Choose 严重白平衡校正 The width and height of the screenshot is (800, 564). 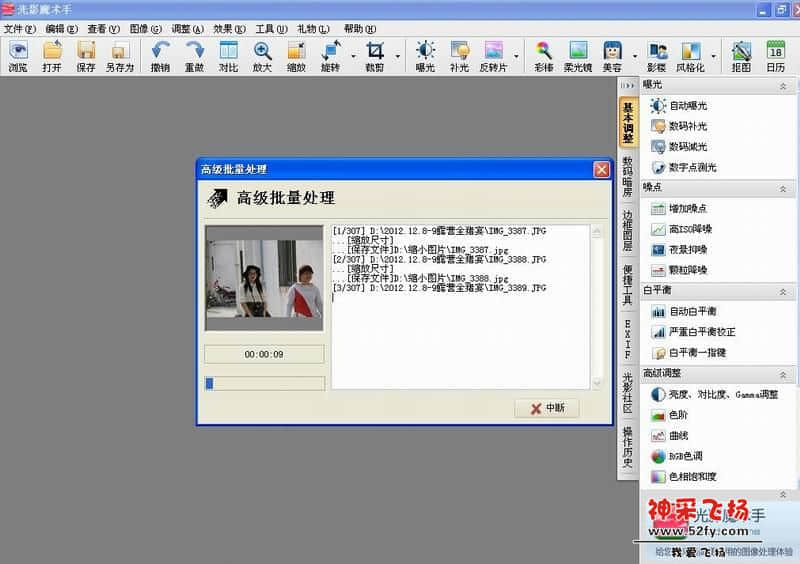coord(693,332)
